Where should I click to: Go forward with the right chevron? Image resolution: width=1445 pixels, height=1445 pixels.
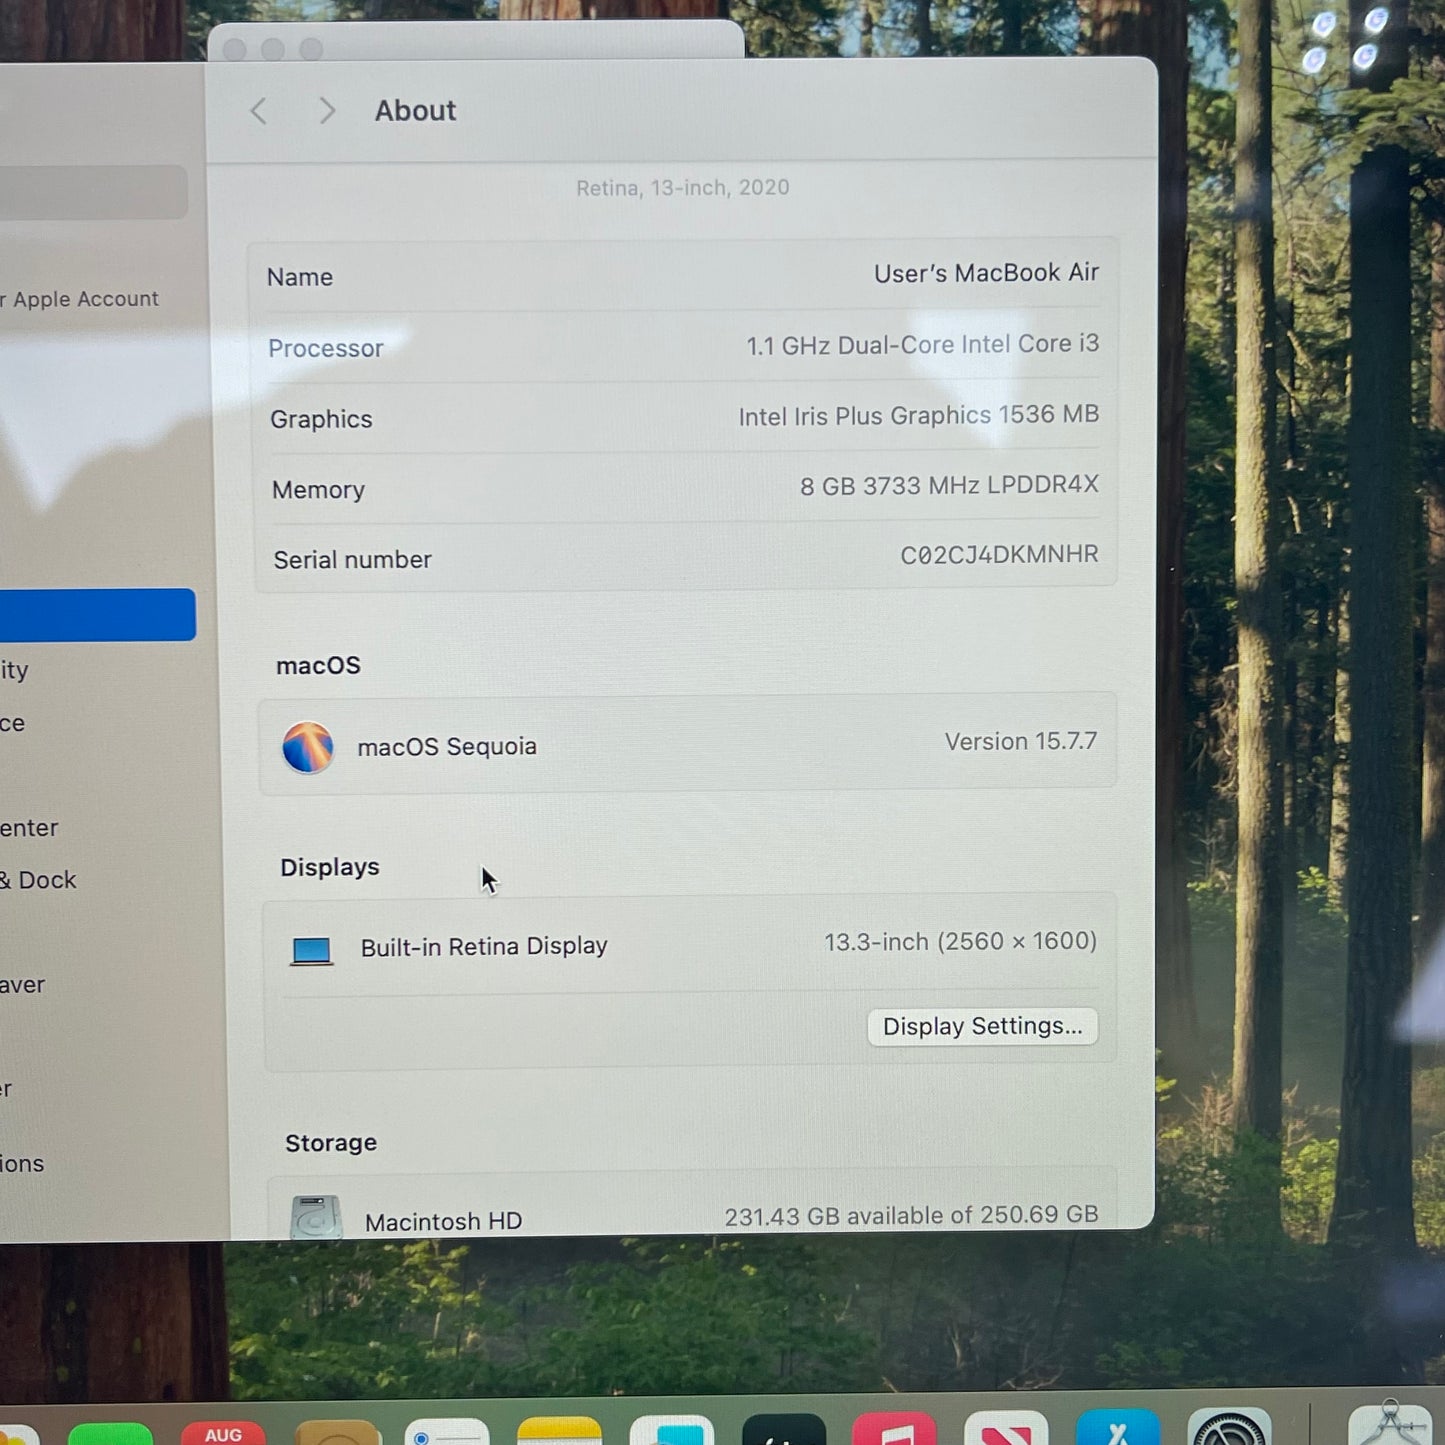[326, 110]
